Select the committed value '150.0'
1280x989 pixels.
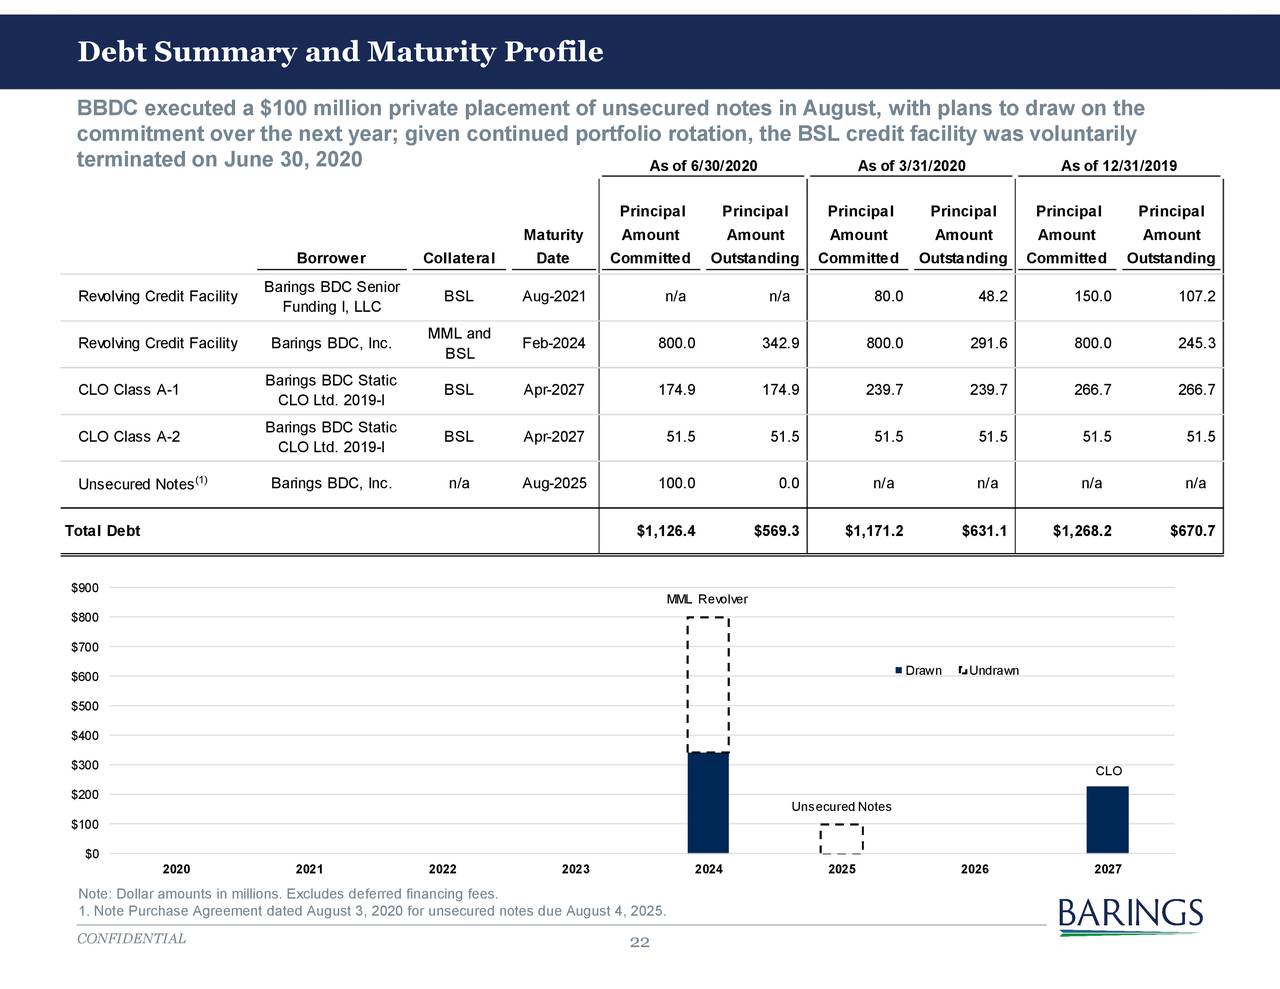(1092, 296)
